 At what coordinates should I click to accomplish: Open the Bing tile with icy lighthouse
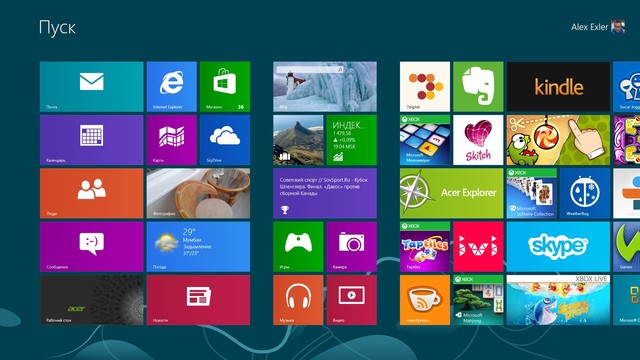[x=325, y=87]
